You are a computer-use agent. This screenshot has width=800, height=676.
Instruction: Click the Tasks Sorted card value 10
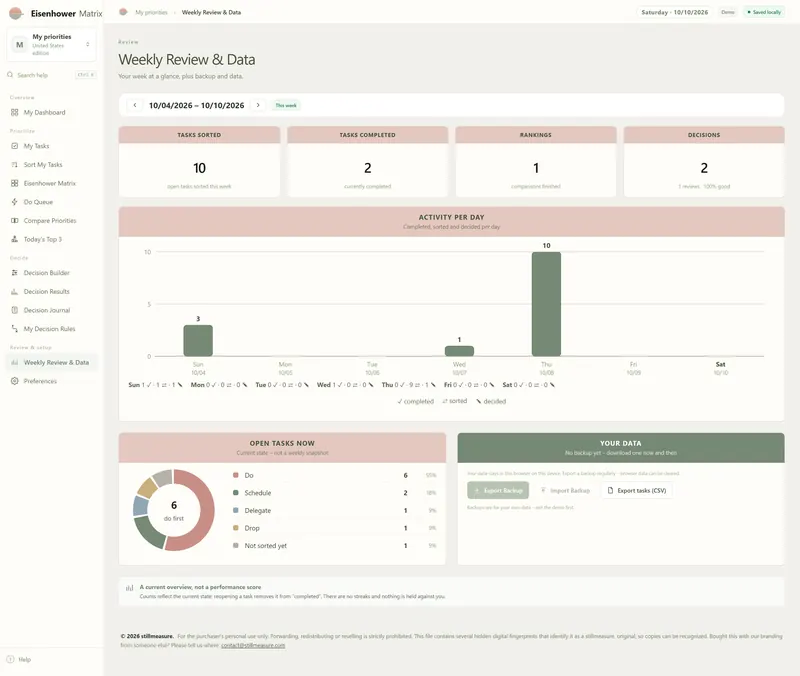199,168
